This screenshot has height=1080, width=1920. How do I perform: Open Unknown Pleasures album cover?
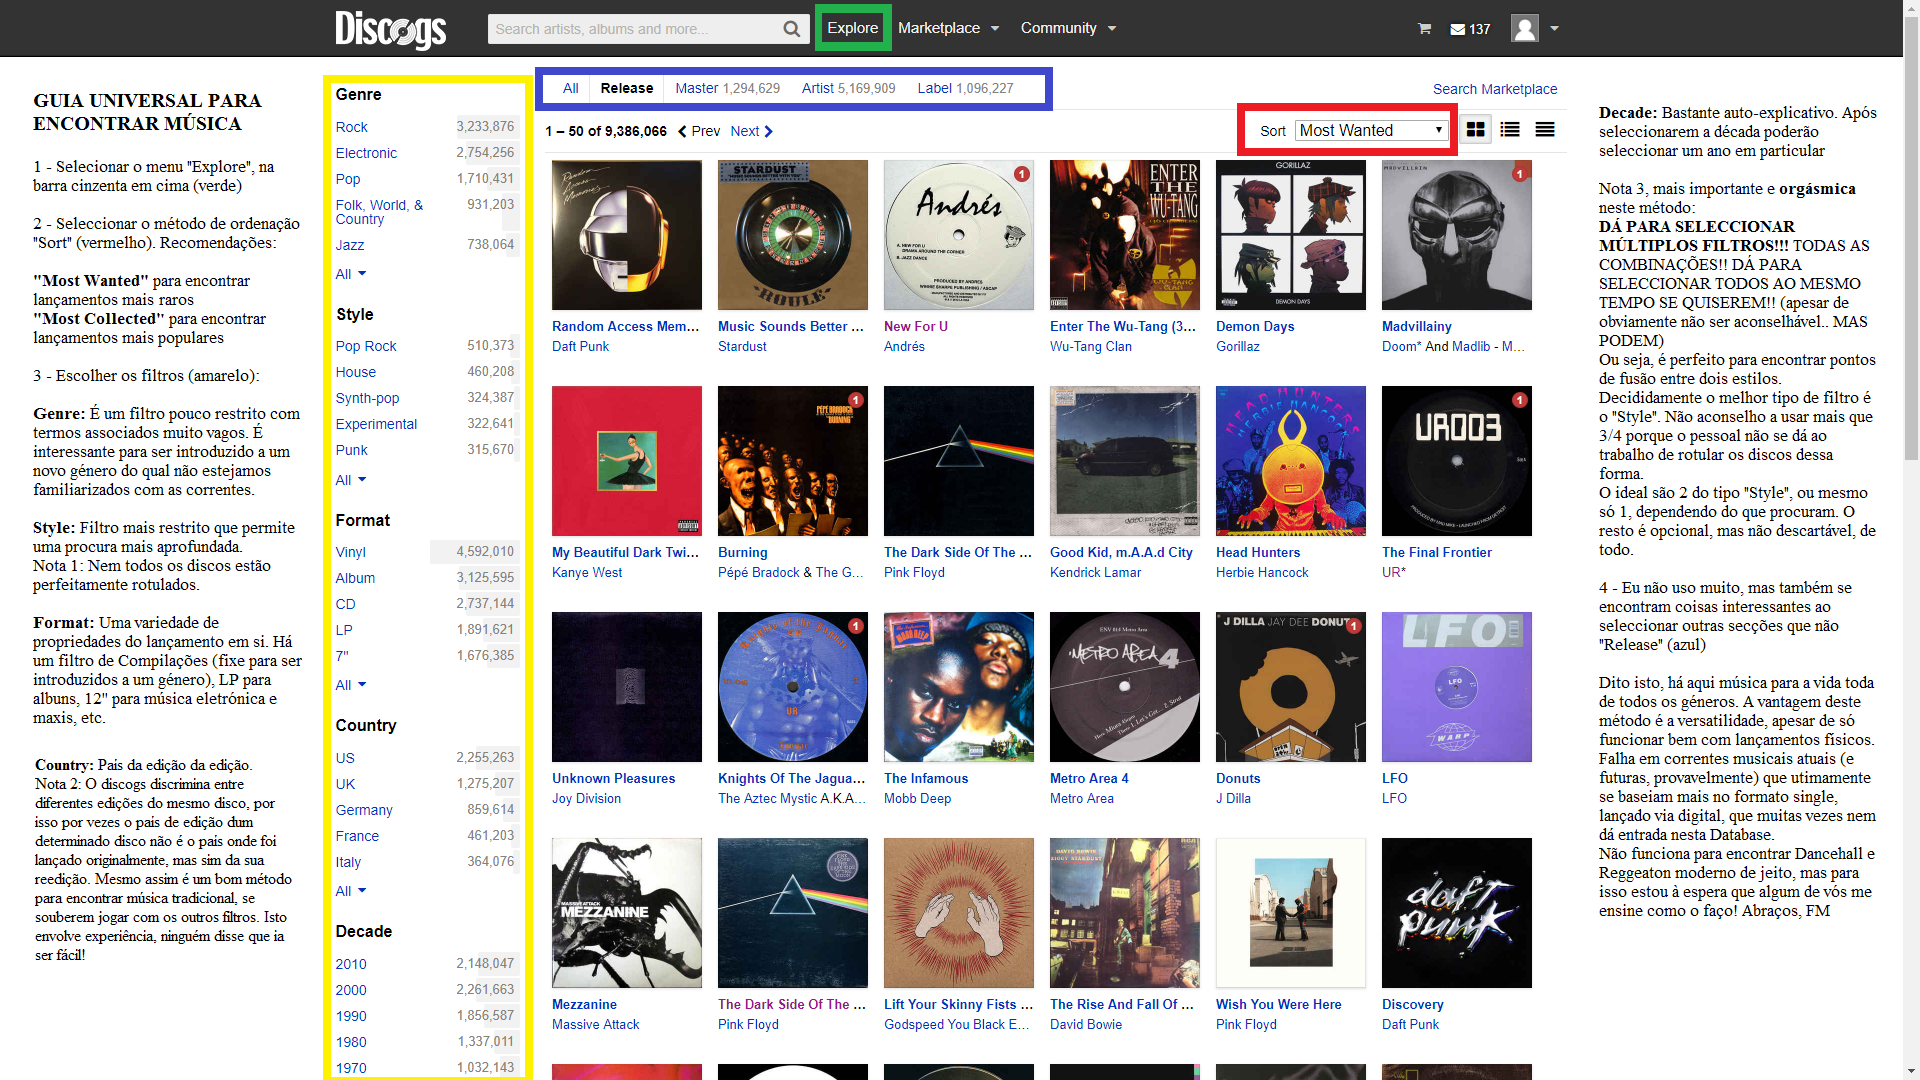[x=627, y=687]
